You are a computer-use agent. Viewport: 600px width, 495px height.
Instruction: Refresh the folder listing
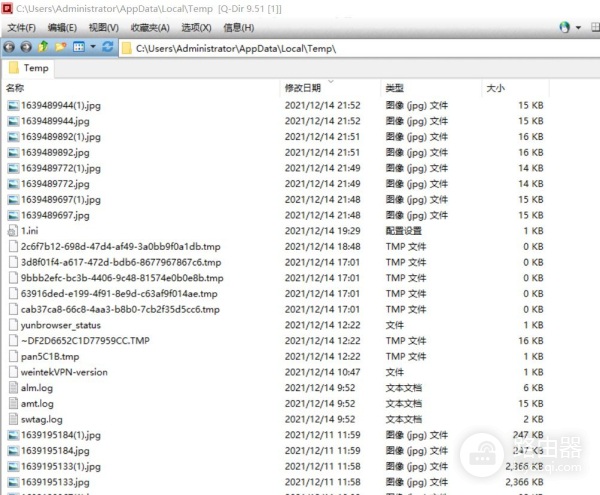[108, 47]
